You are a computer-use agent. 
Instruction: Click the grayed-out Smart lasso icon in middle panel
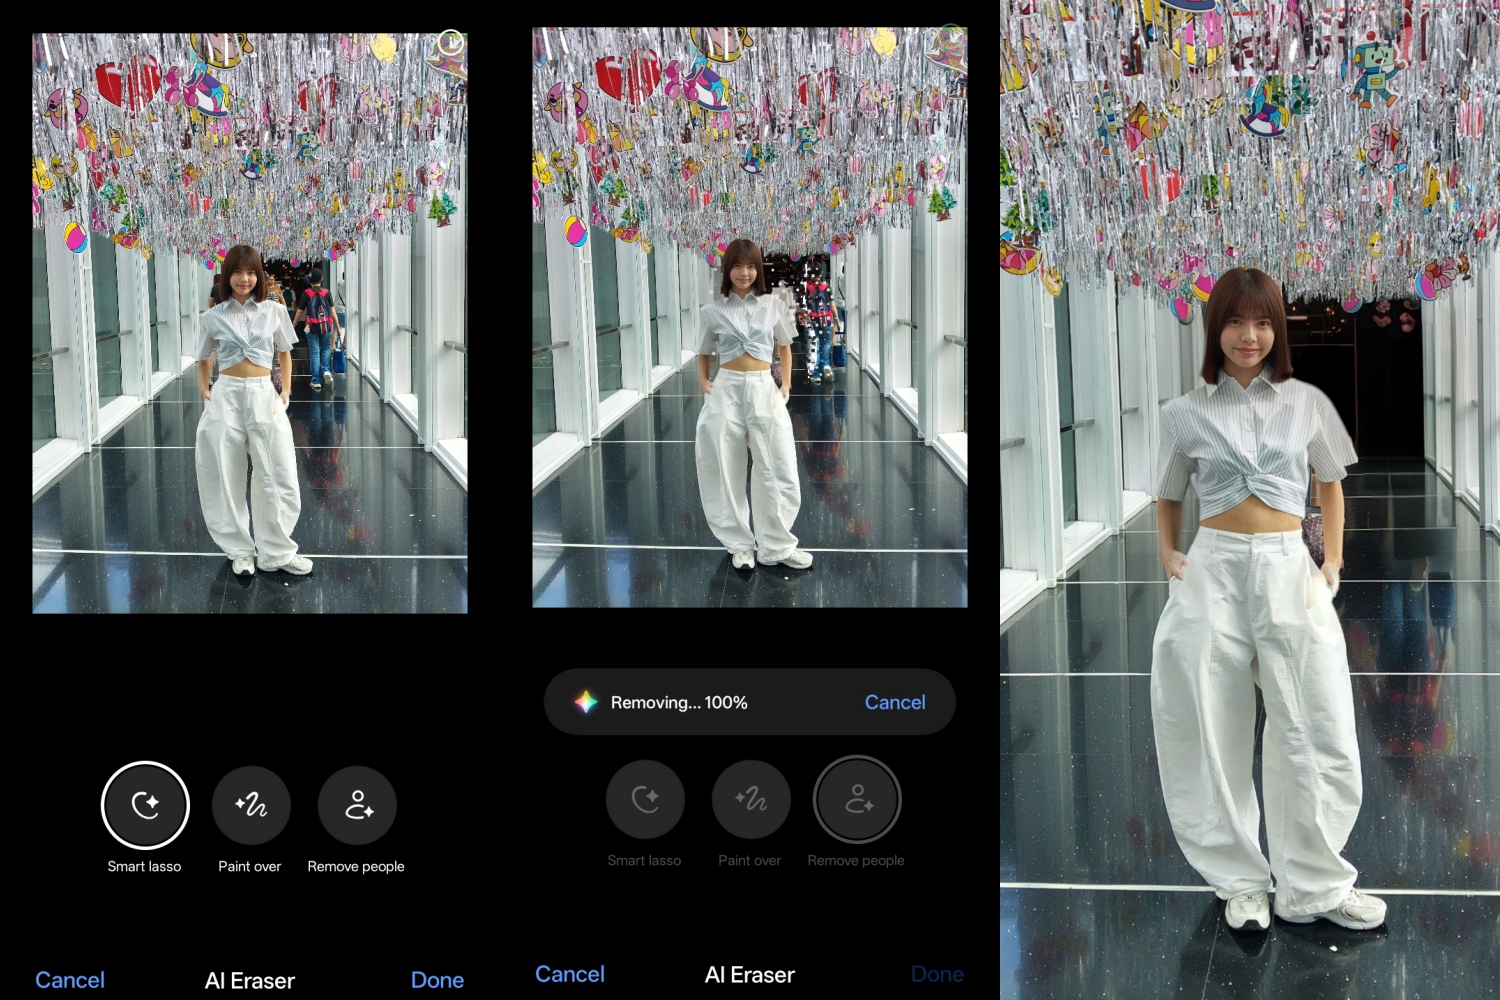click(645, 799)
